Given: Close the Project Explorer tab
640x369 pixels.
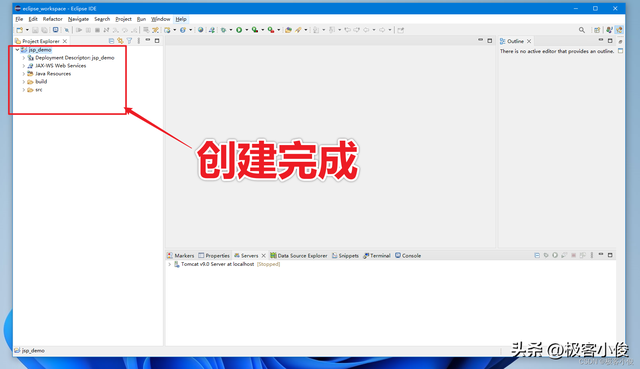Looking at the screenshot, I should click(x=65, y=41).
